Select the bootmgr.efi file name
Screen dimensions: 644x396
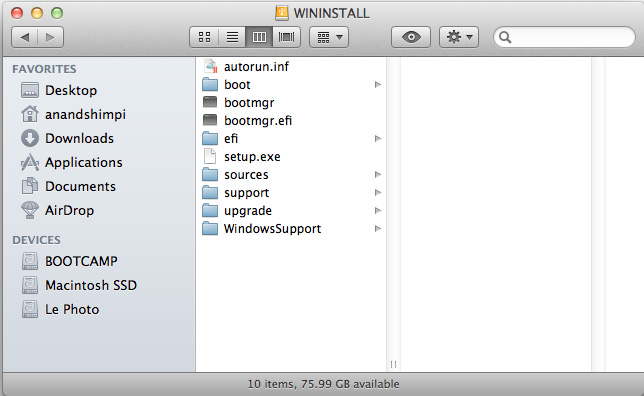click(x=258, y=121)
